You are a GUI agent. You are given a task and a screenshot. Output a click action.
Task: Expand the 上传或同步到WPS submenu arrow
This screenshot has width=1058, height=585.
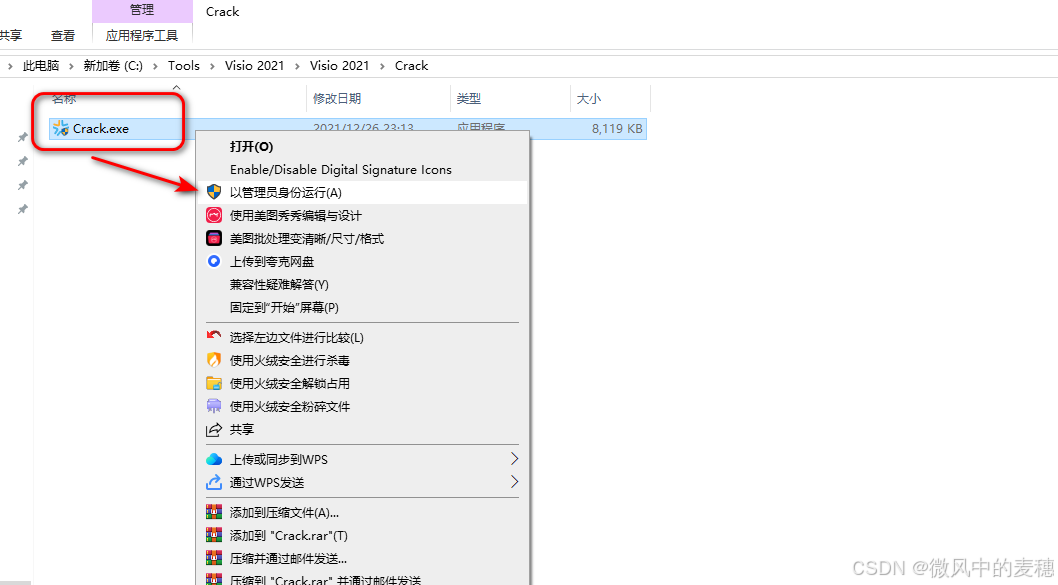(x=514, y=459)
